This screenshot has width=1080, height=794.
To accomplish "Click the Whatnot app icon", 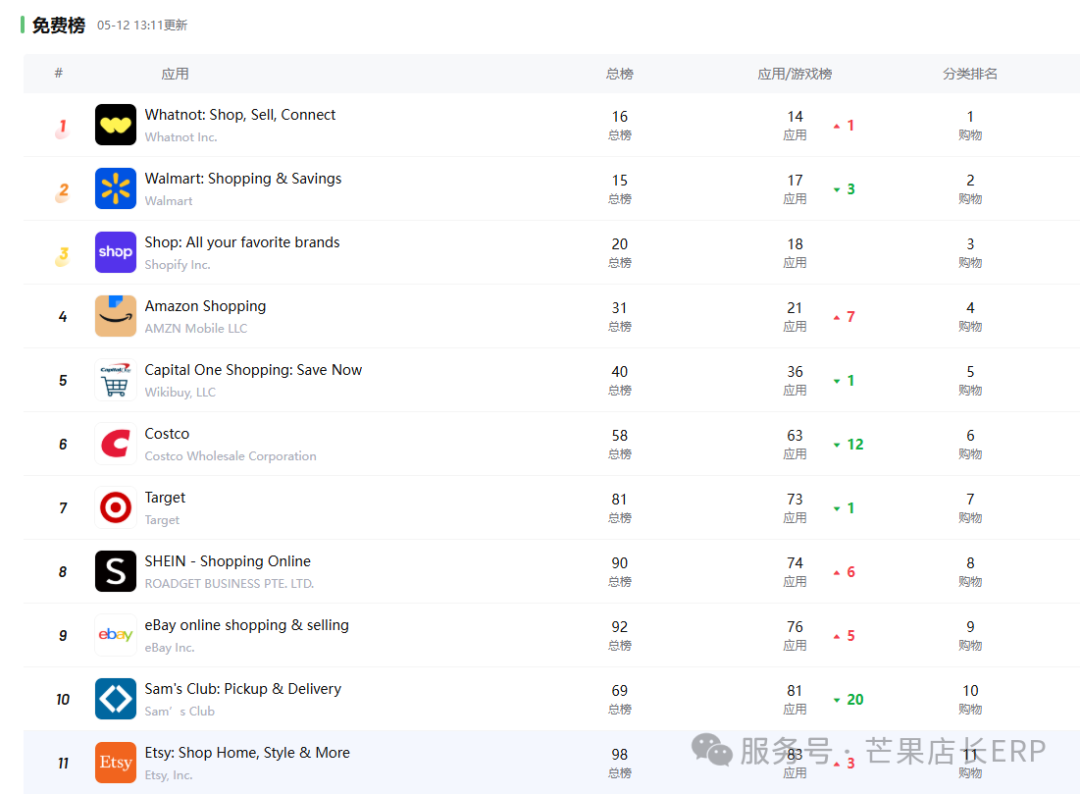I will (115, 125).
